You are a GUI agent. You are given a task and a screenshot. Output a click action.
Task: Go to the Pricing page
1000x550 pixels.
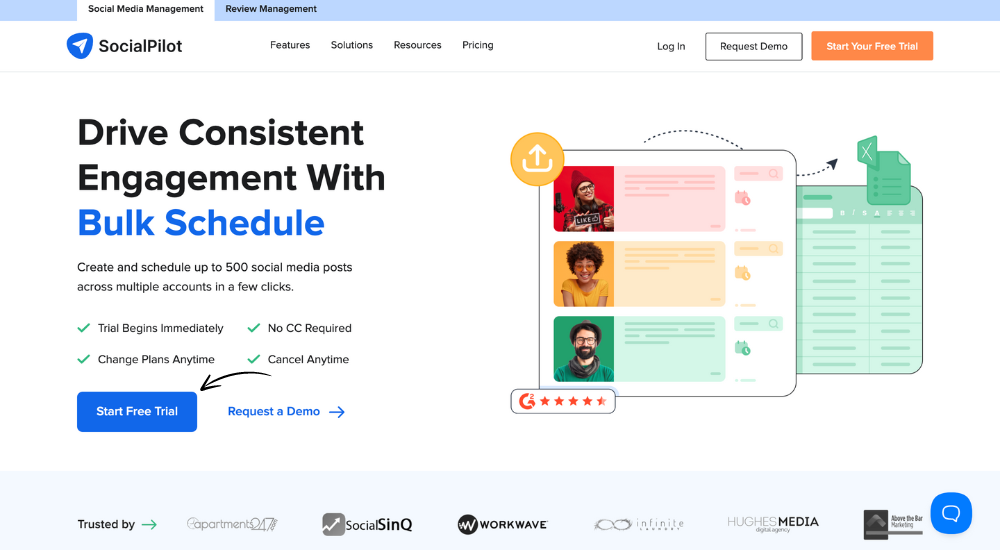(x=478, y=45)
